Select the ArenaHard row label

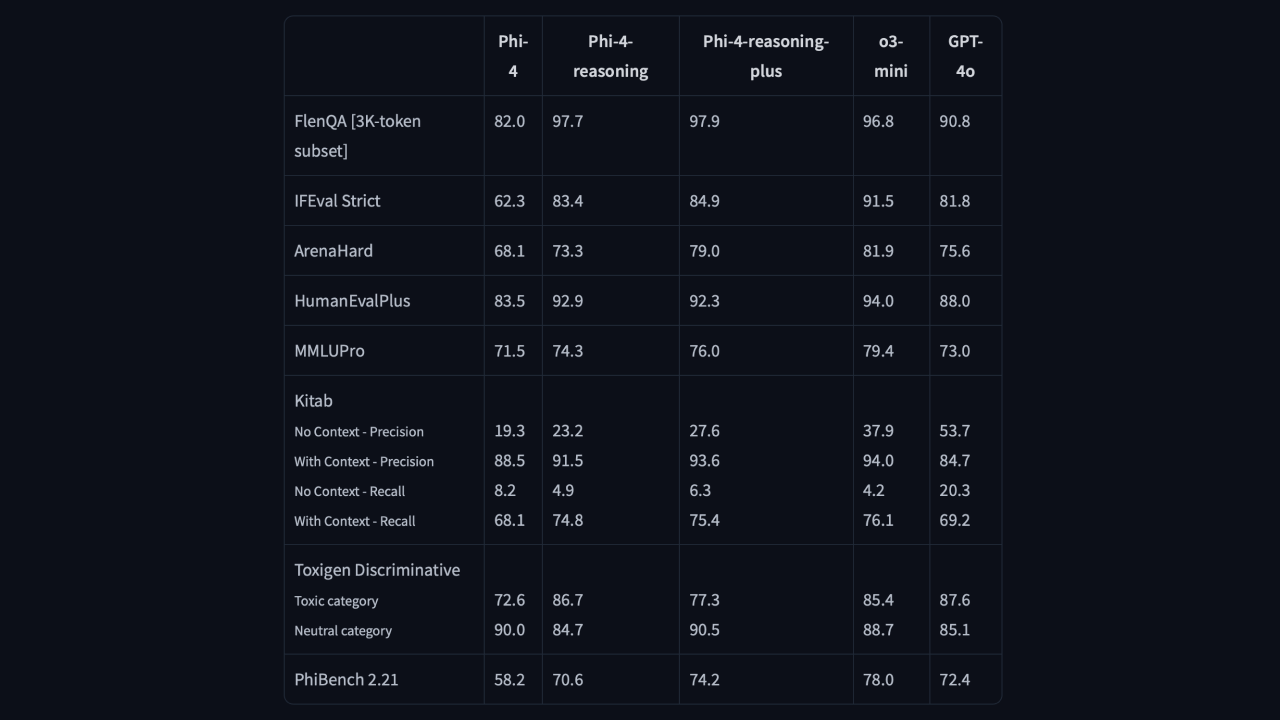tap(333, 251)
